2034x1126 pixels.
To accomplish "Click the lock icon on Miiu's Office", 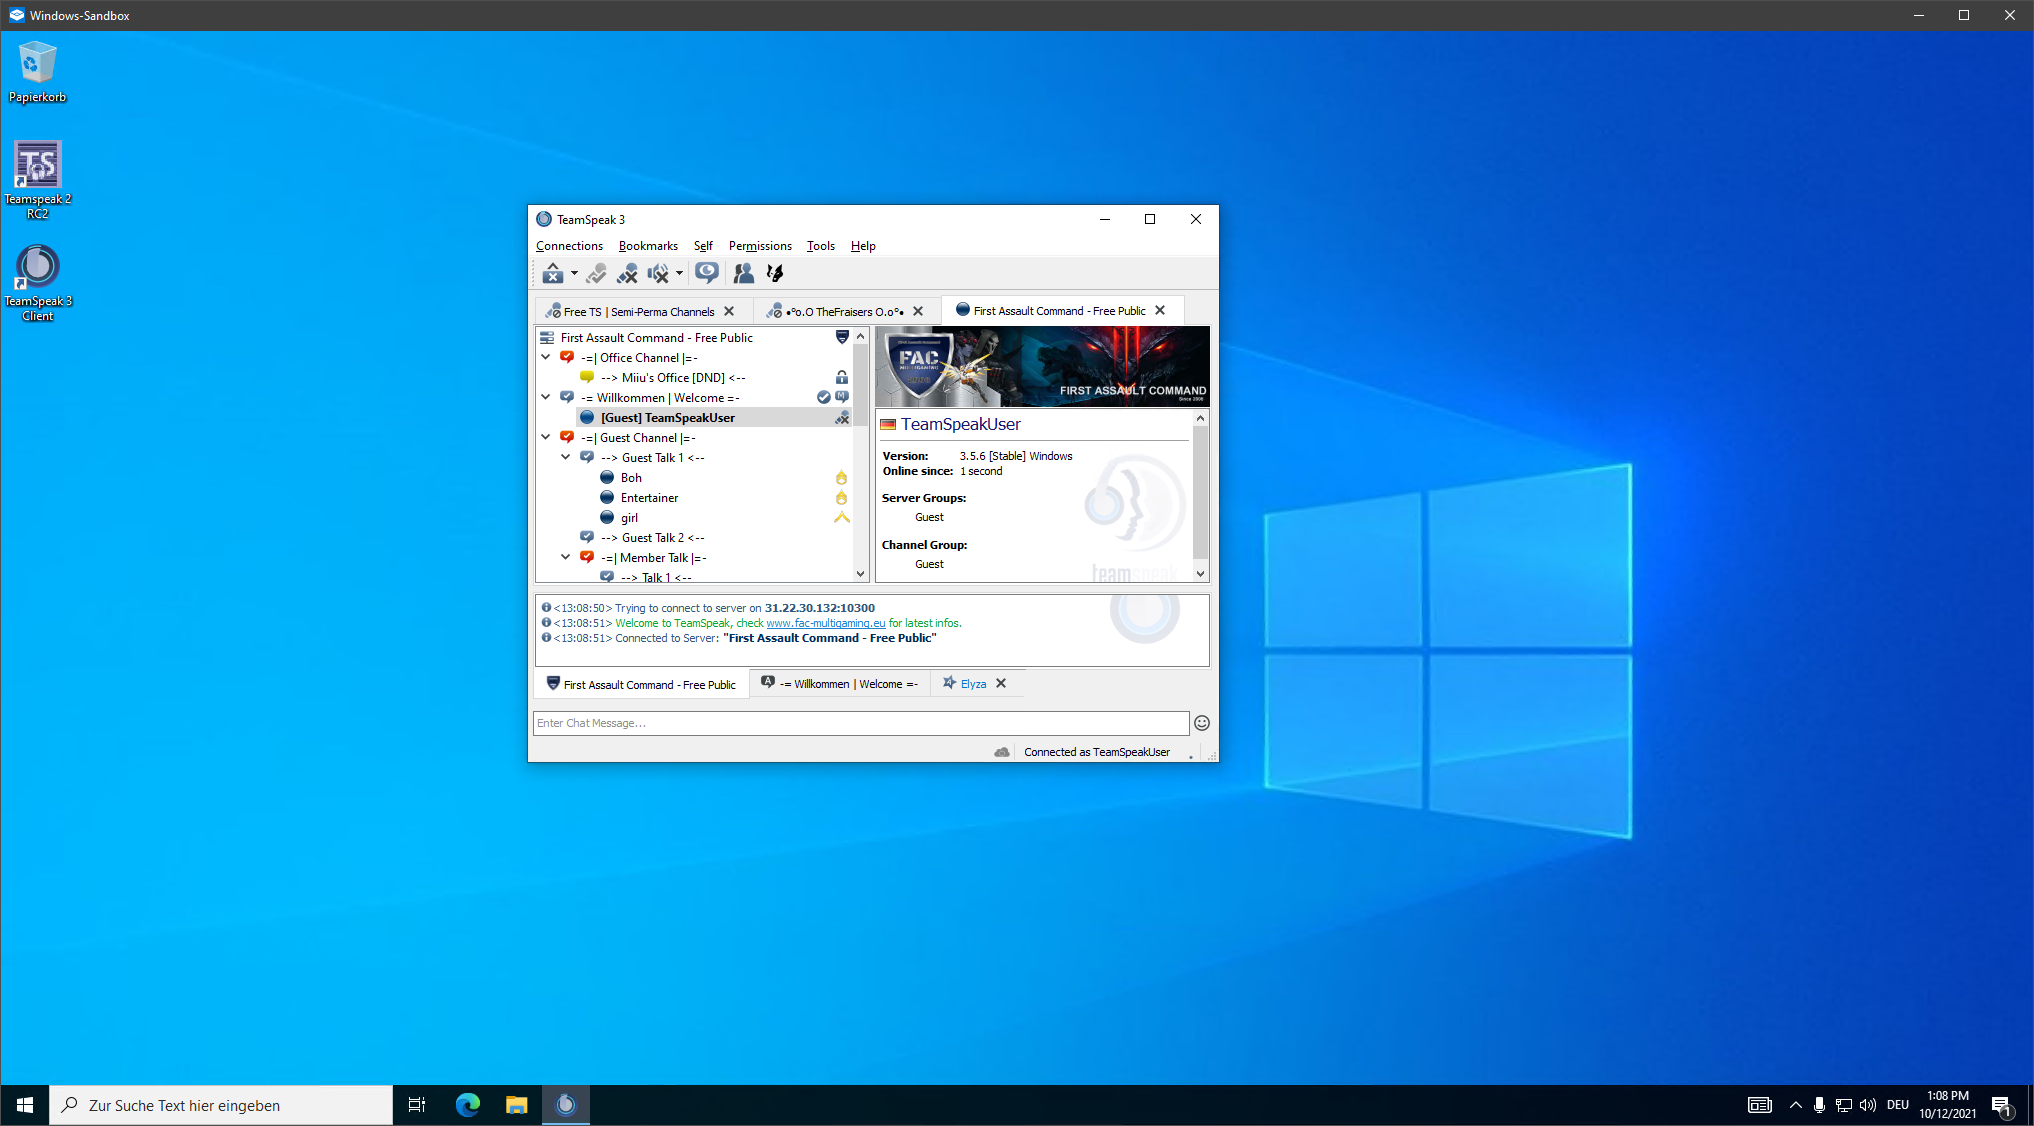I will pos(842,378).
